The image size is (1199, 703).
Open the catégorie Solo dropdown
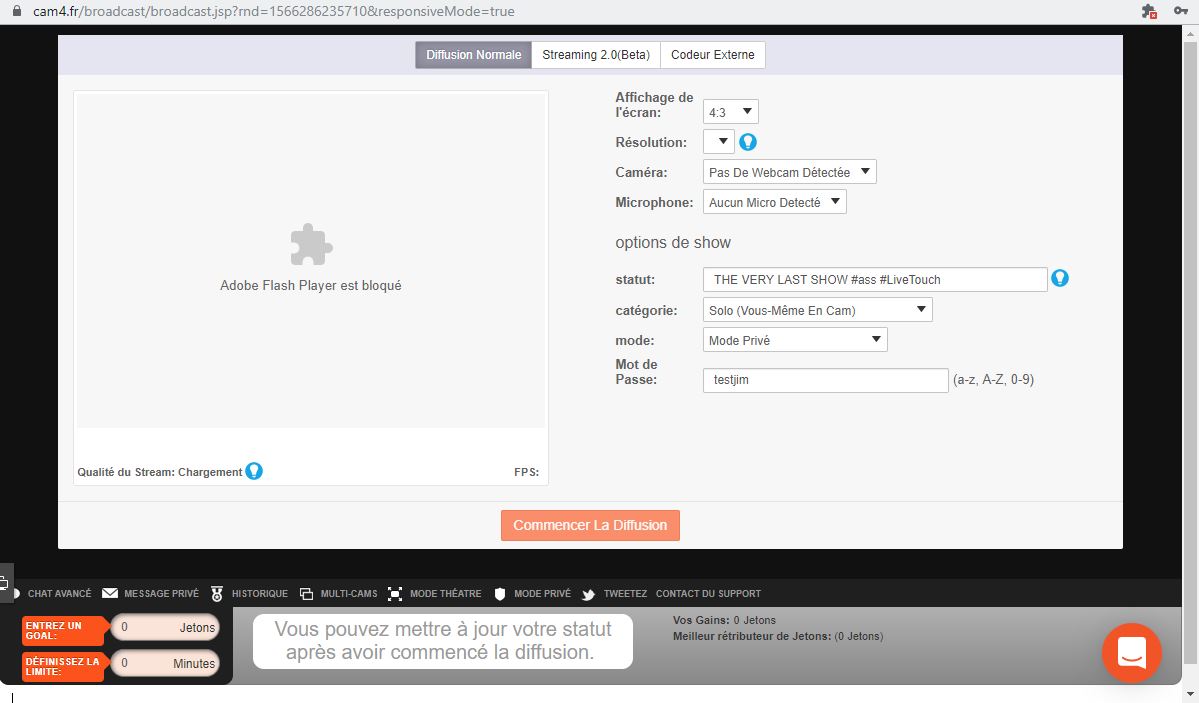point(817,310)
